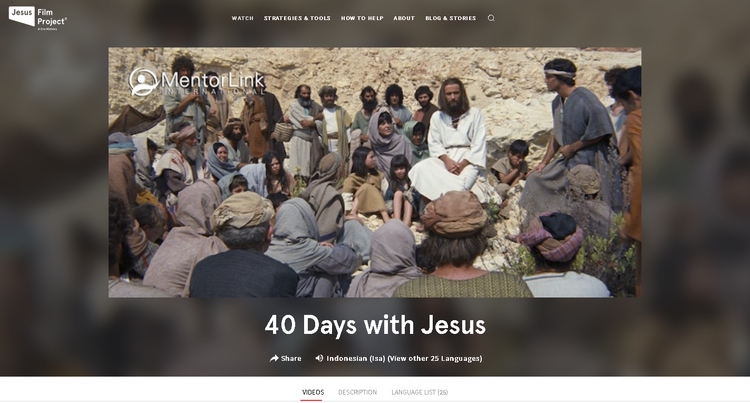Open the About menu

pos(404,18)
